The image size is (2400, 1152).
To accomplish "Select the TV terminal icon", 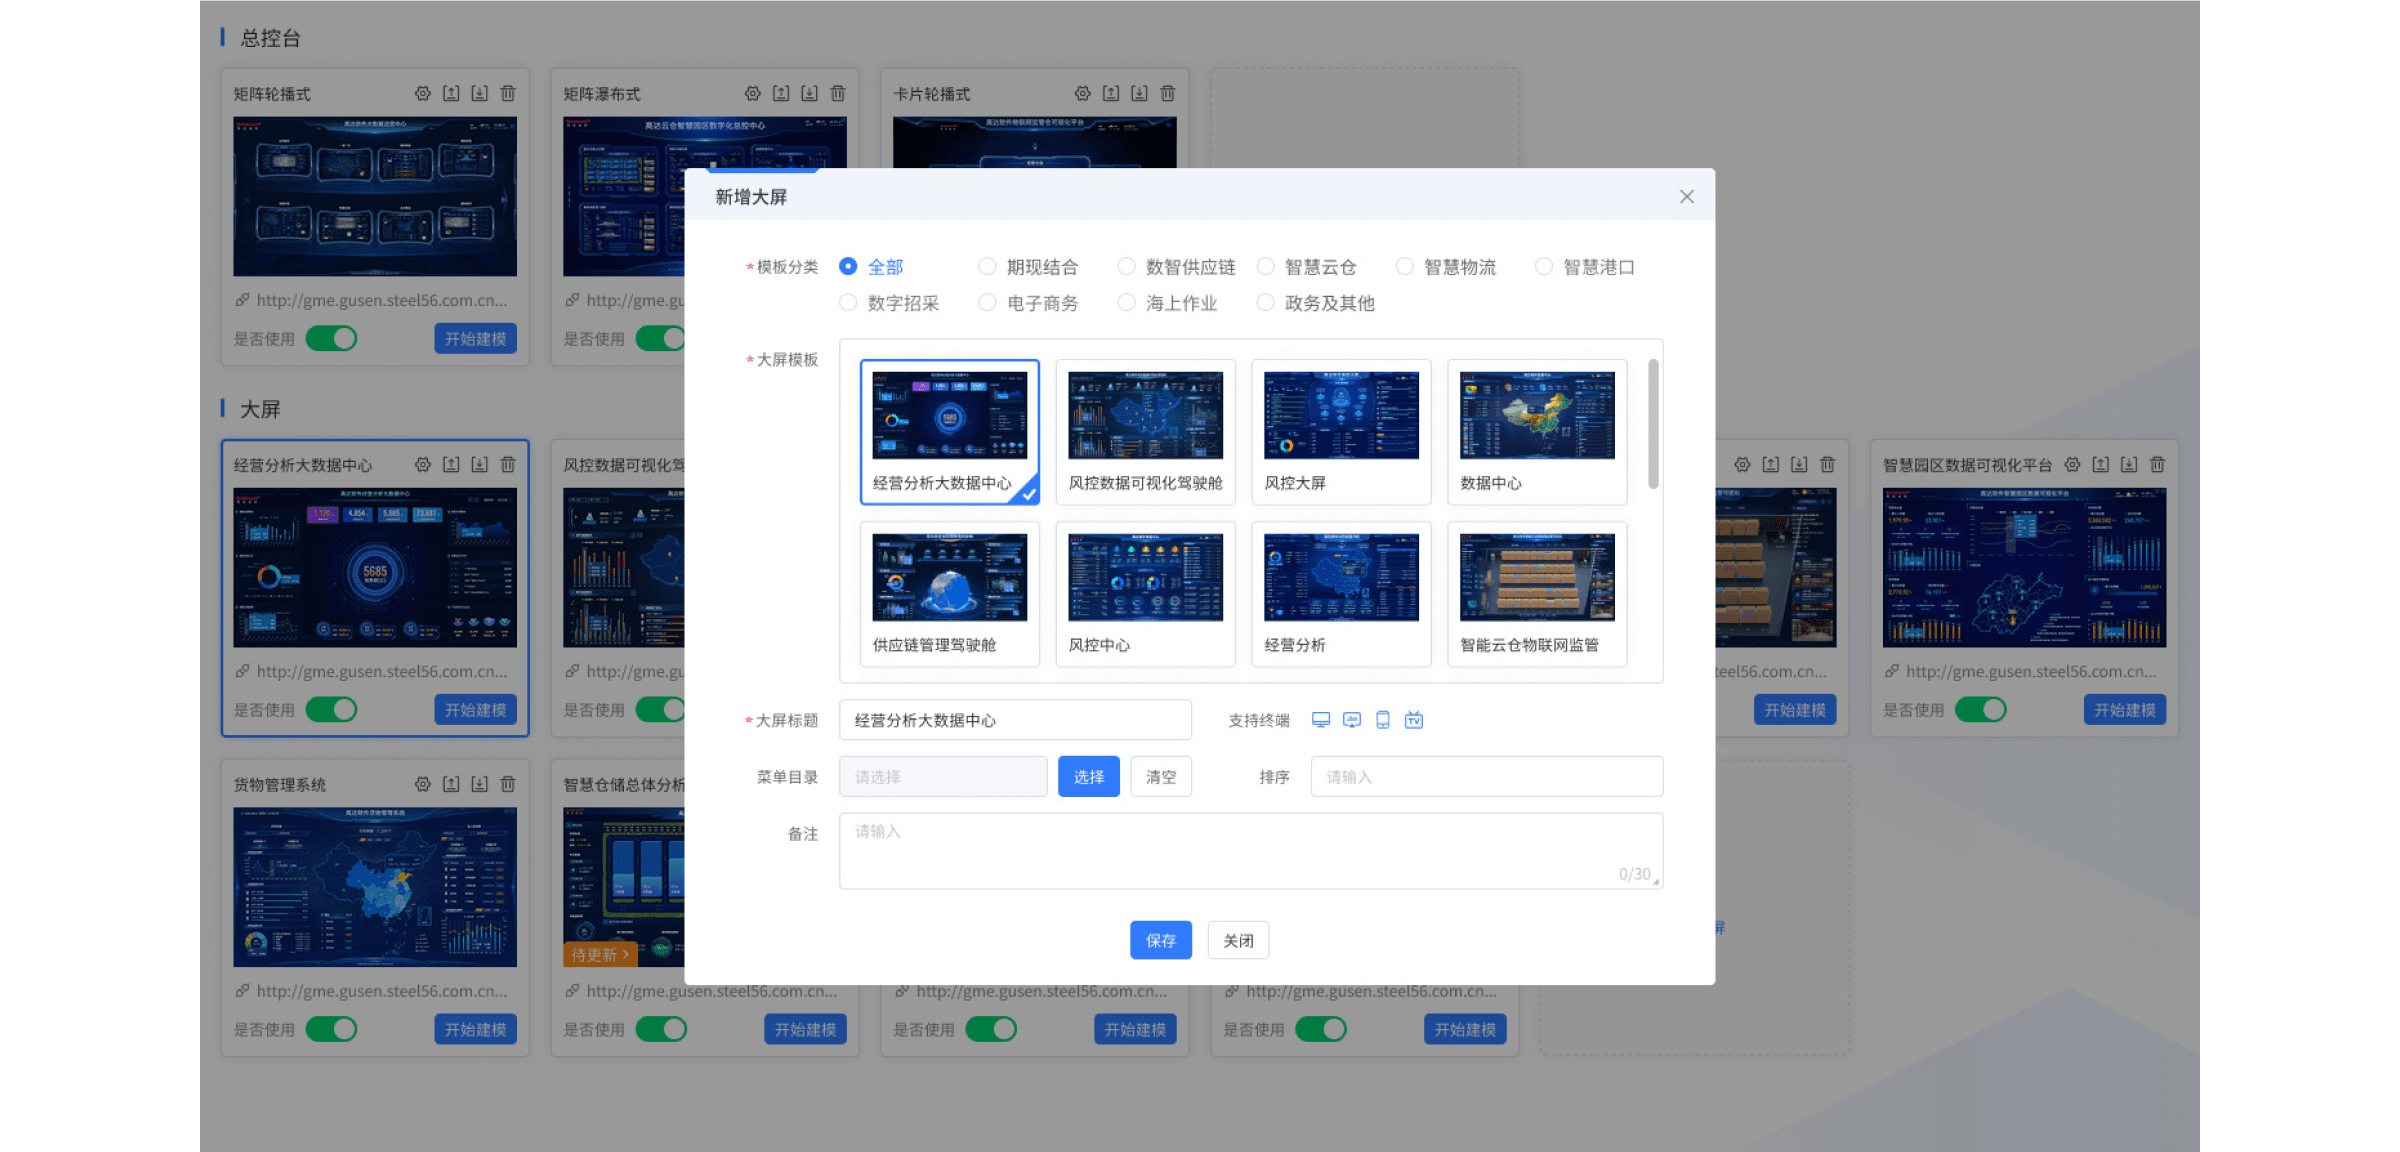I will pyautogui.click(x=1413, y=720).
